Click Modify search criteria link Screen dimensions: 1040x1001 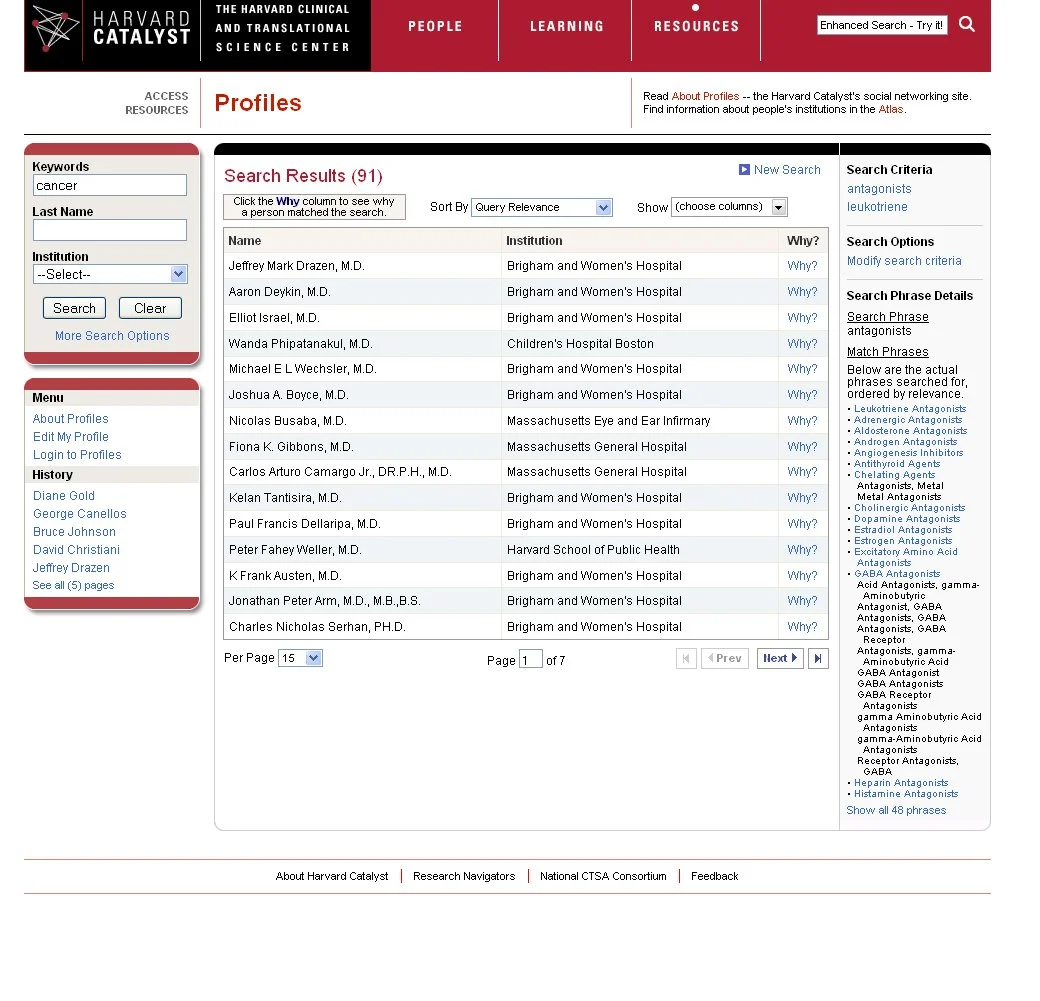point(903,261)
